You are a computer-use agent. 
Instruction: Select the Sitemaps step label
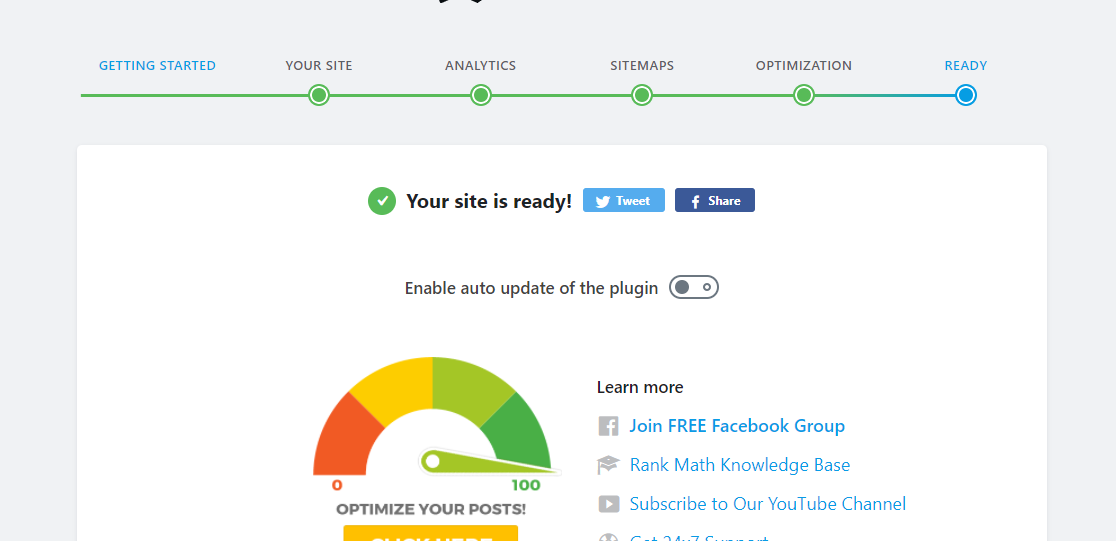[642, 66]
